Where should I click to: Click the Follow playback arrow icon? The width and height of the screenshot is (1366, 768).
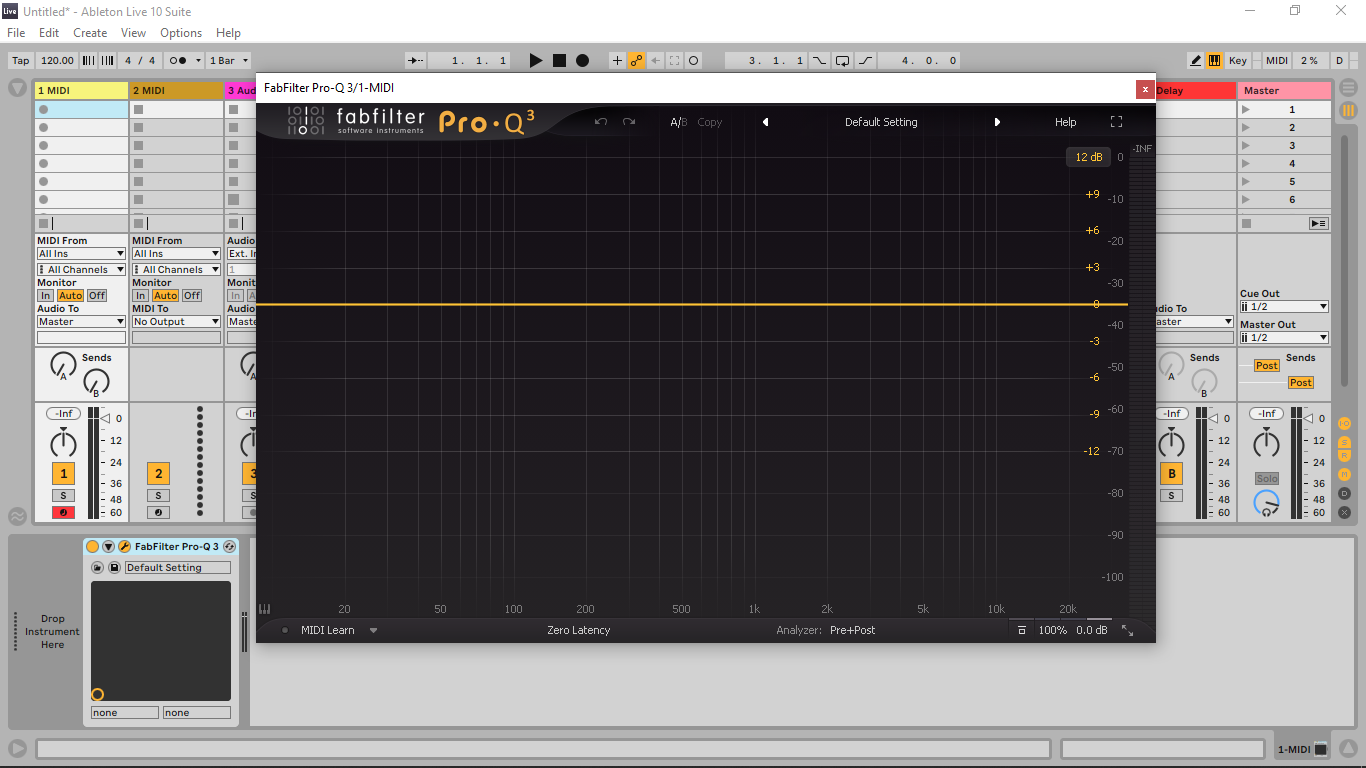coord(416,60)
